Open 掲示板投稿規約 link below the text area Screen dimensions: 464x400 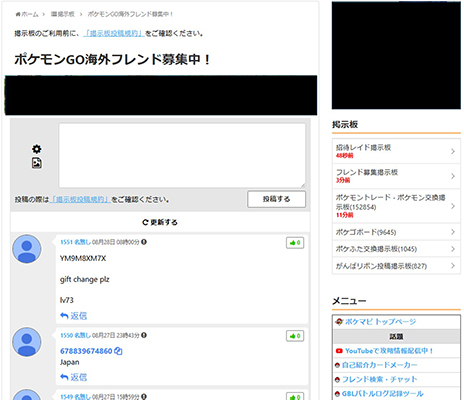80,199
